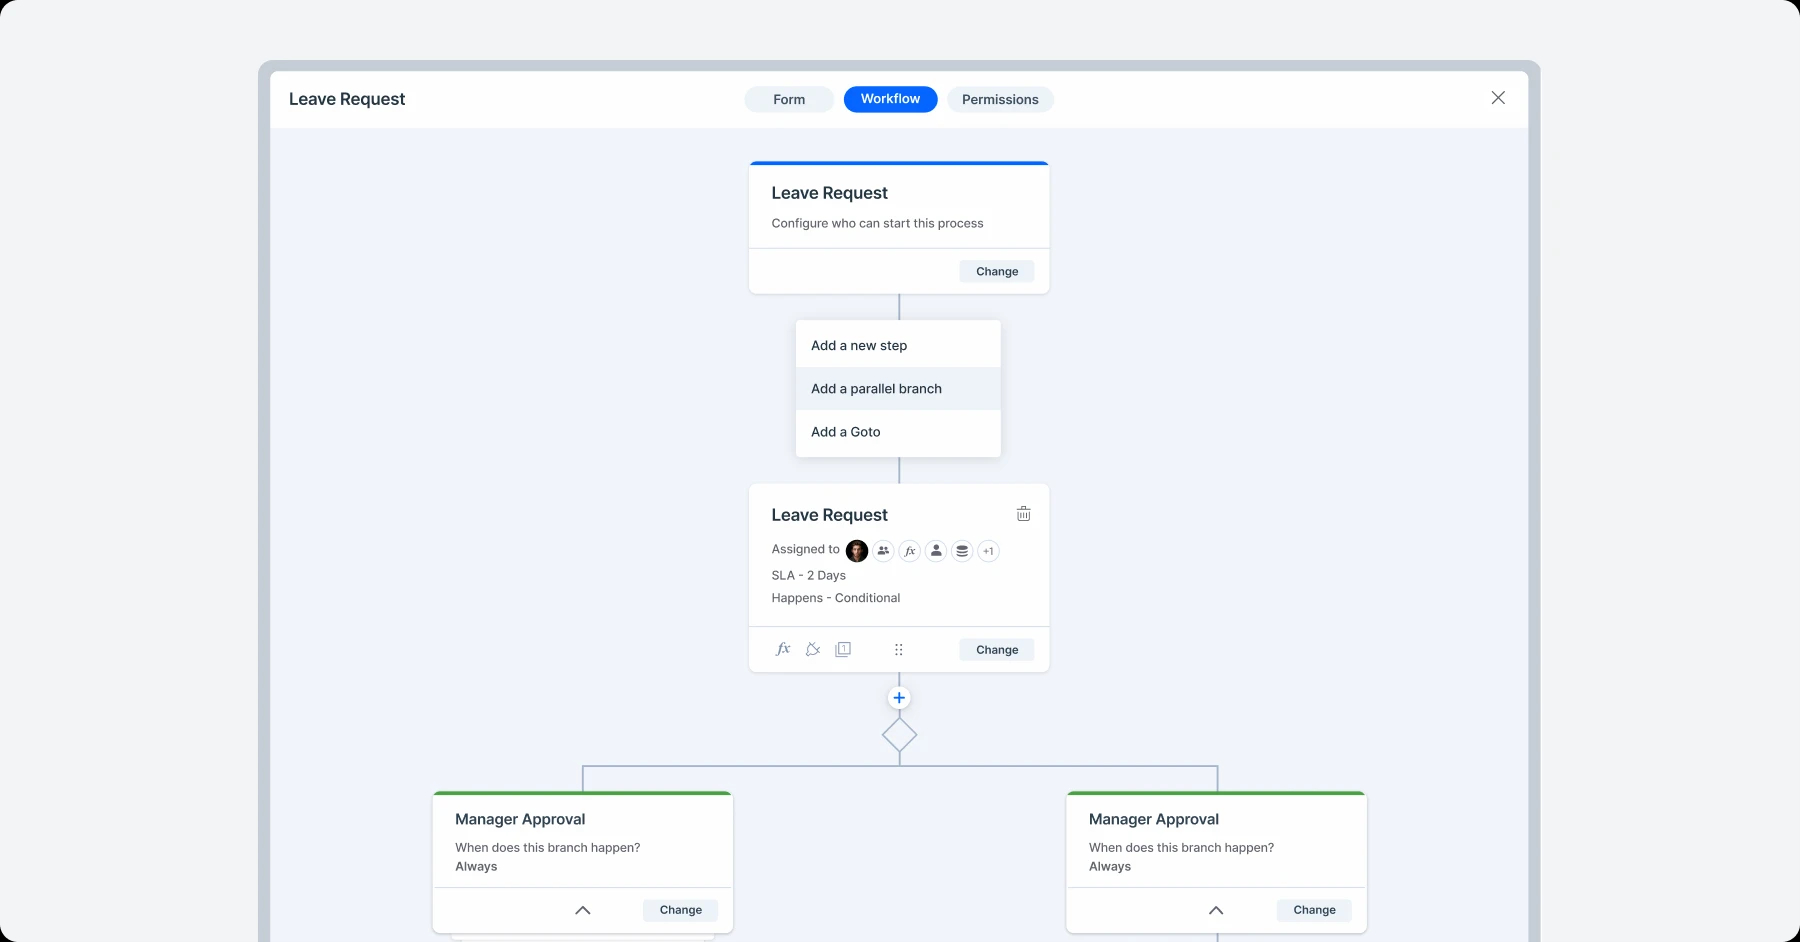Click Change on the process start card
Screen dimensions: 1800x942
point(997,271)
